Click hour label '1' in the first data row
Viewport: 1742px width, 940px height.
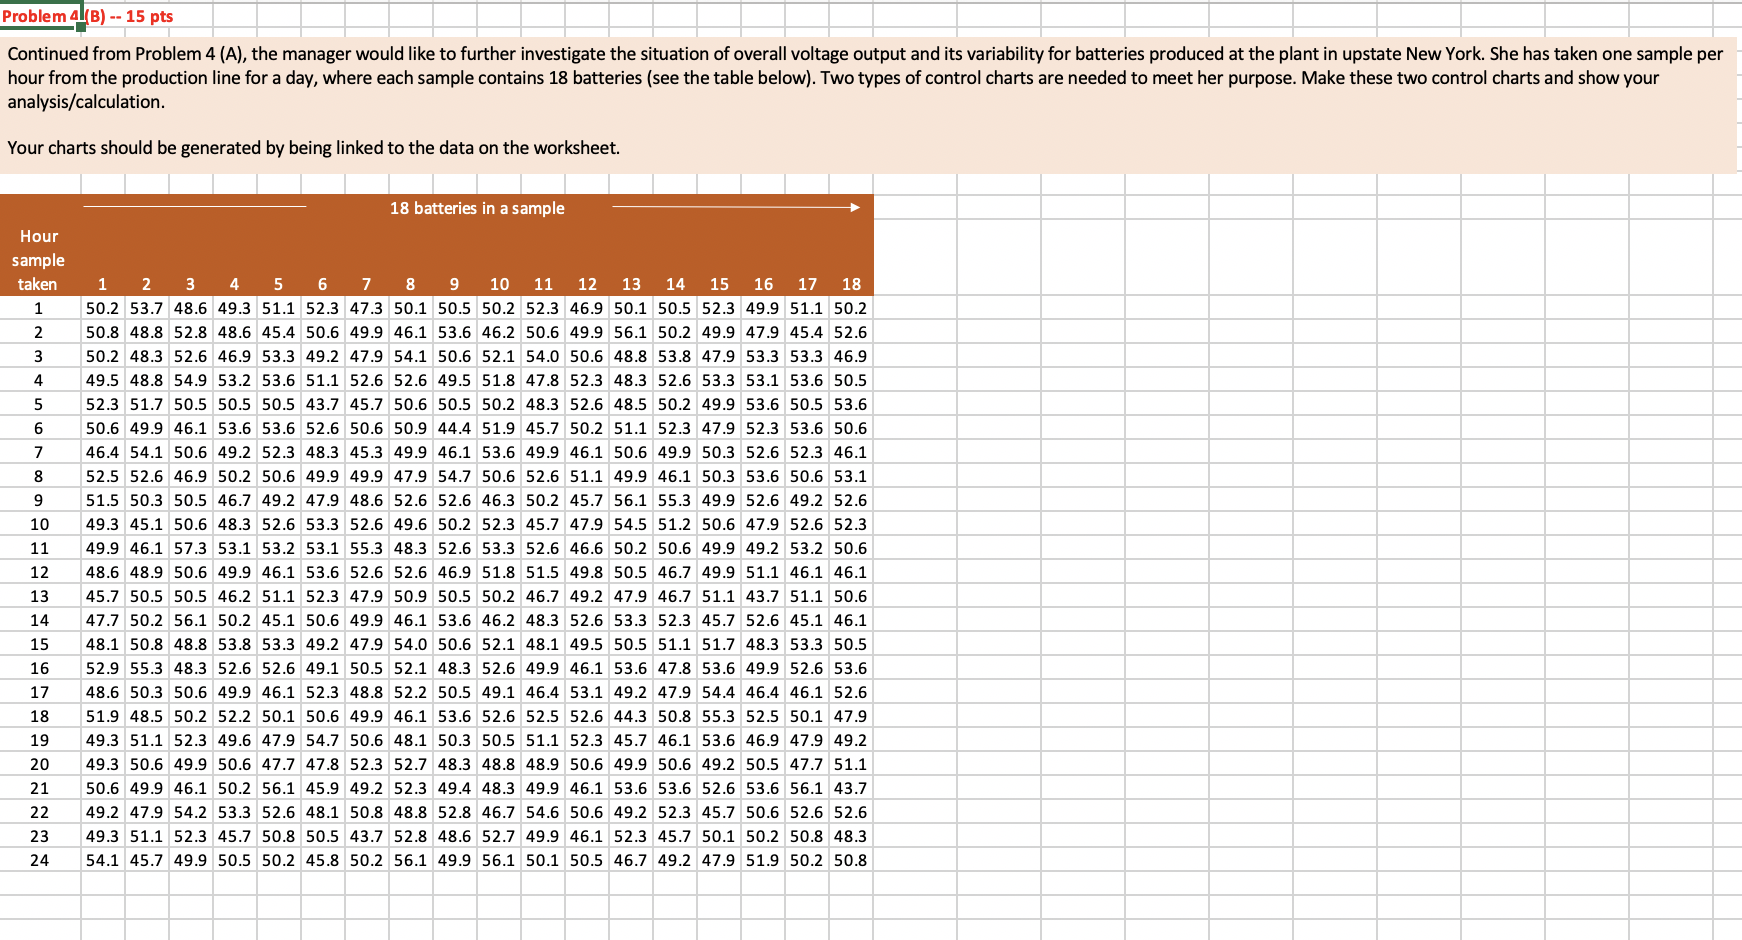tap(39, 308)
